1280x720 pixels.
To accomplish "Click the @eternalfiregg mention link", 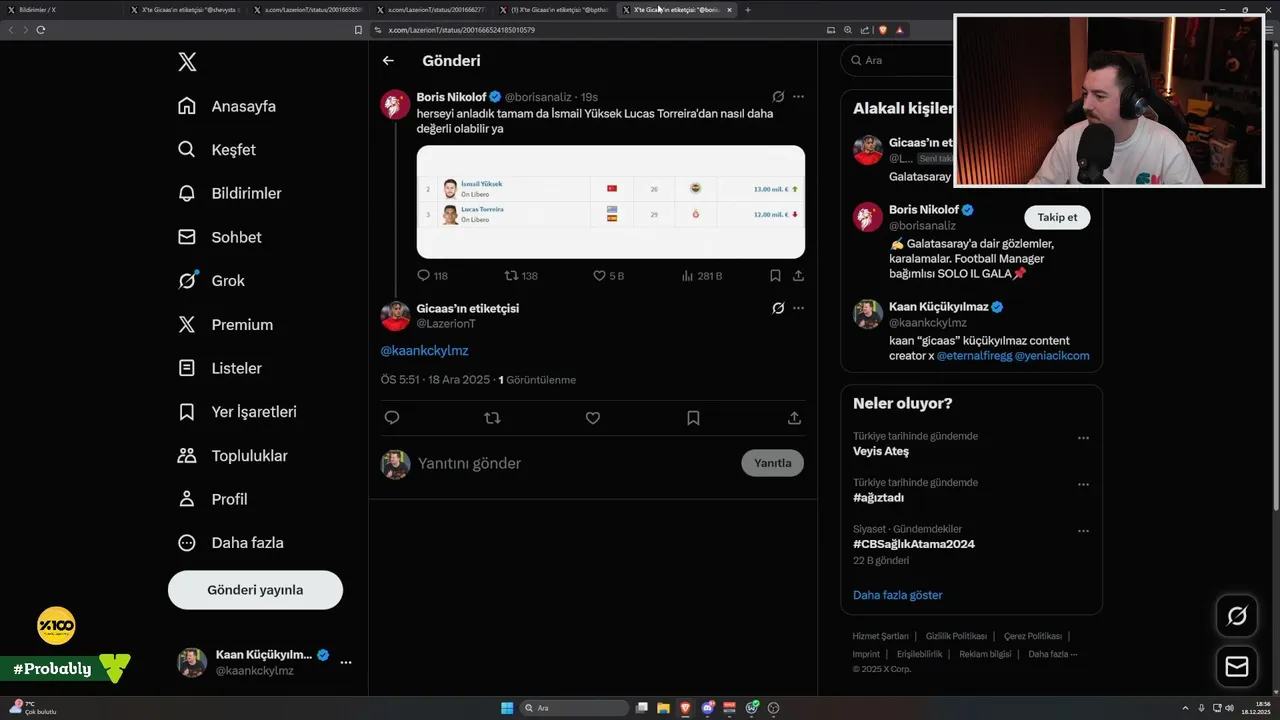I will 974,355.
